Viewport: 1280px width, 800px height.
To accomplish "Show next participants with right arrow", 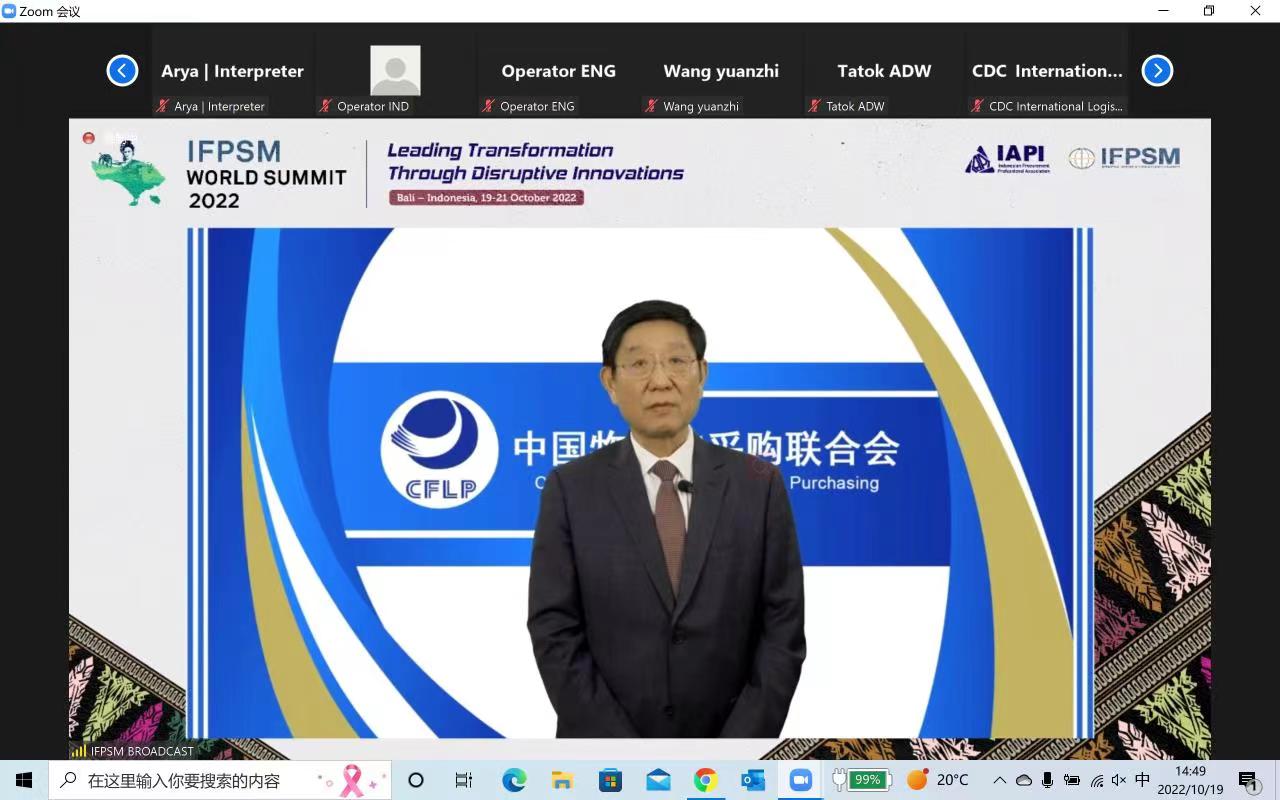I will 1157,71.
